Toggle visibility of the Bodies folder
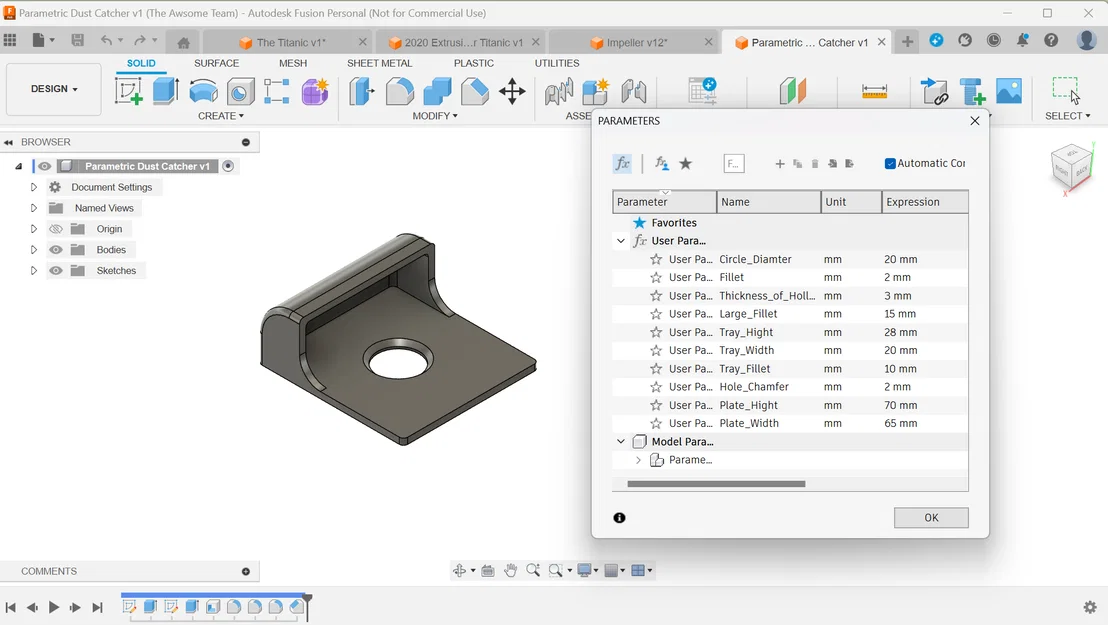The height and width of the screenshot is (625, 1108). (55, 249)
